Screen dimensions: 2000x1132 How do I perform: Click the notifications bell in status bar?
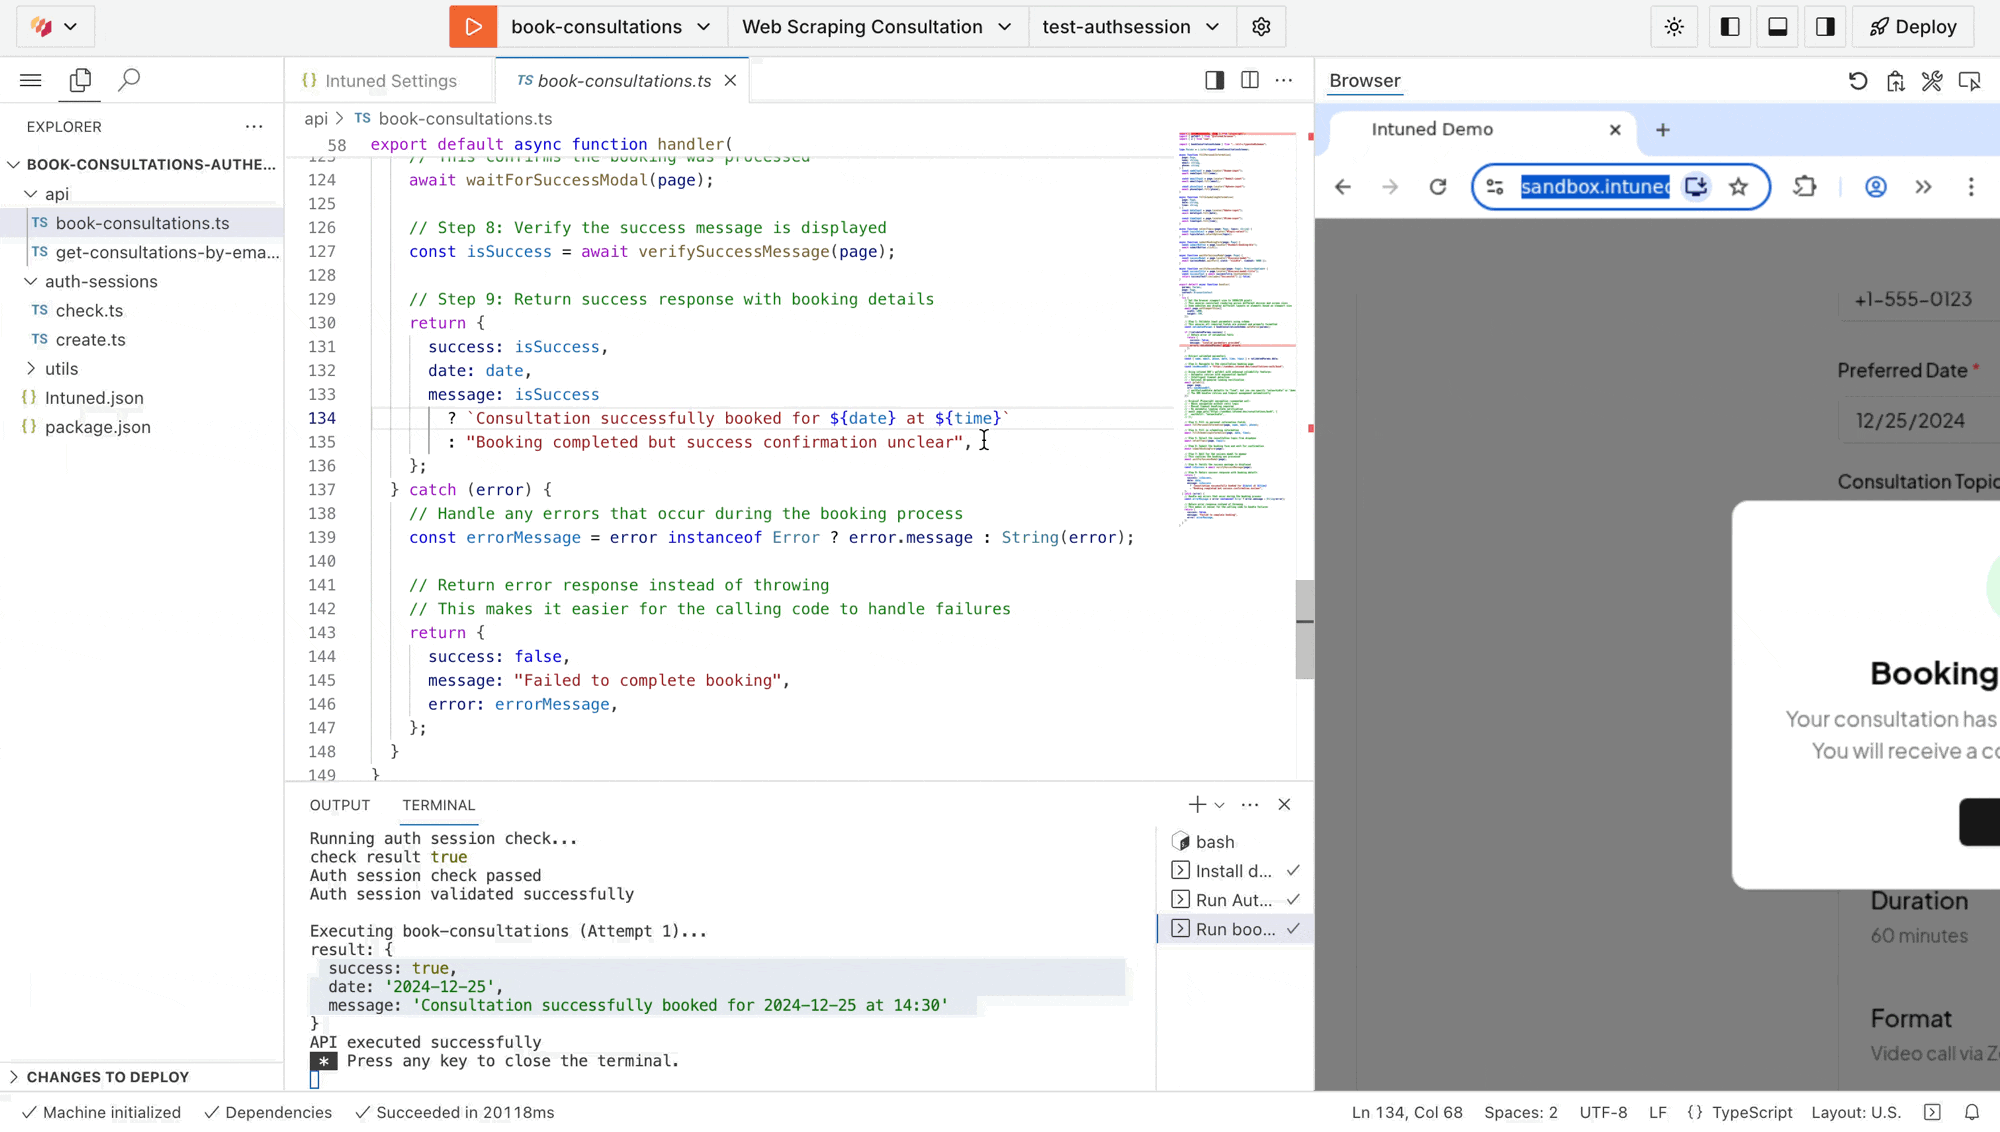coord(1972,1112)
